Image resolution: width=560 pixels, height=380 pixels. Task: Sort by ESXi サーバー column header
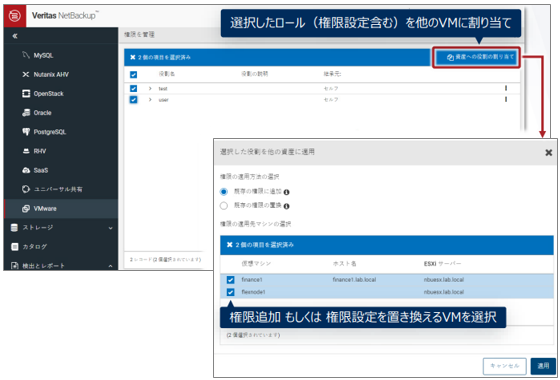(x=442, y=264)
